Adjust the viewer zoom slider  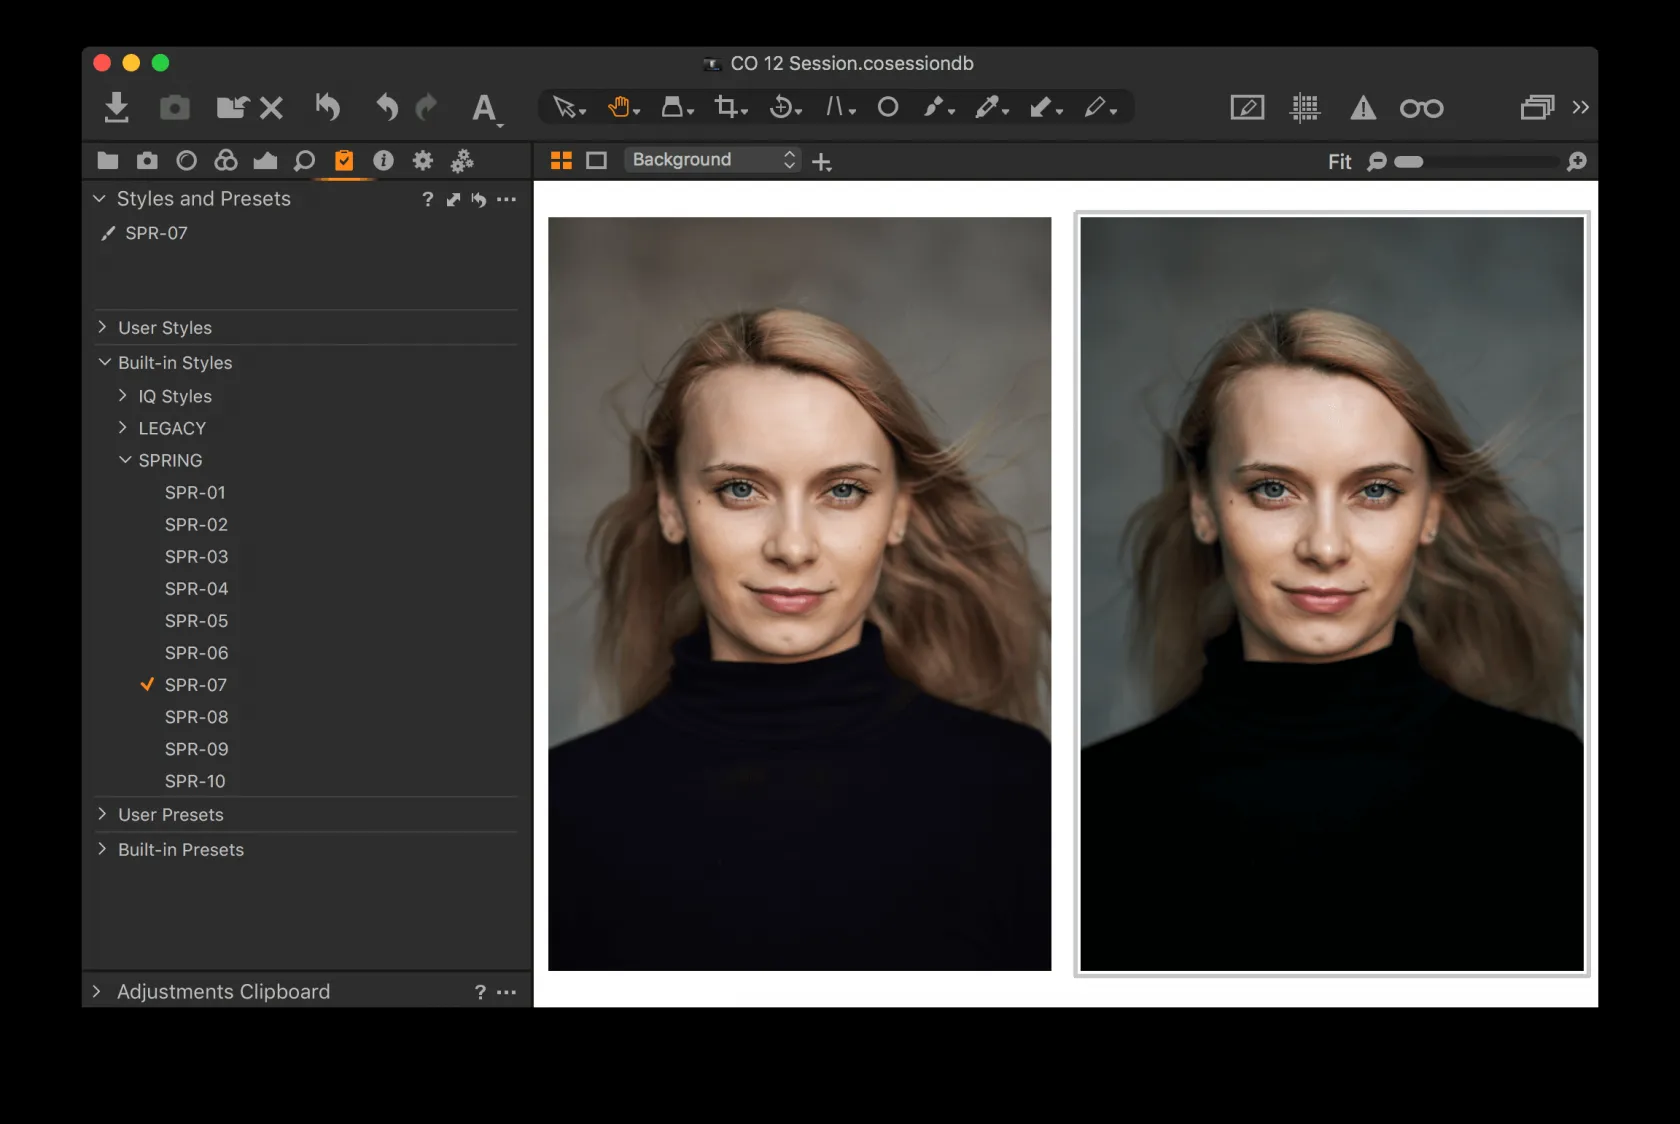tap(1410, 162)
